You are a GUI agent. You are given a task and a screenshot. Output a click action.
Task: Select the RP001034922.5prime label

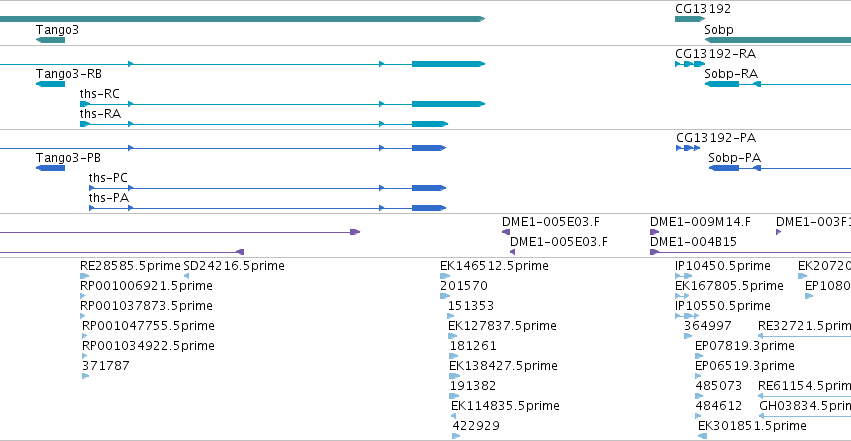148,346
